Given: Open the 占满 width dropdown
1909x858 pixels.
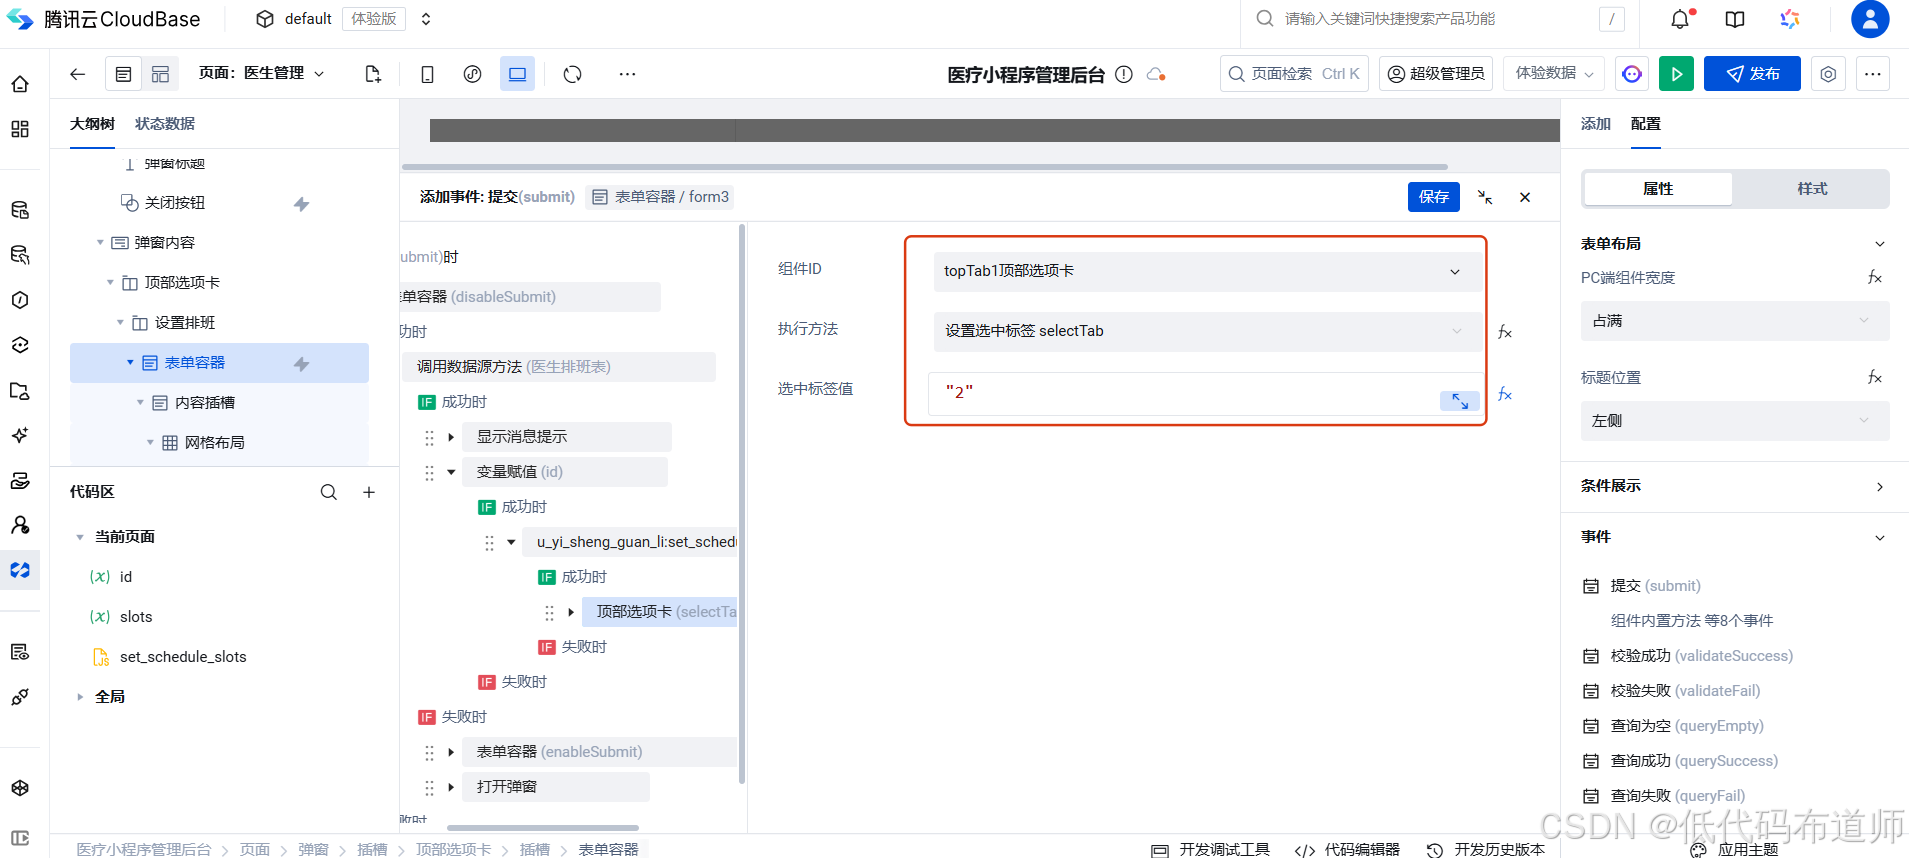Looking at the screenshot, I should click(1735, 321).
